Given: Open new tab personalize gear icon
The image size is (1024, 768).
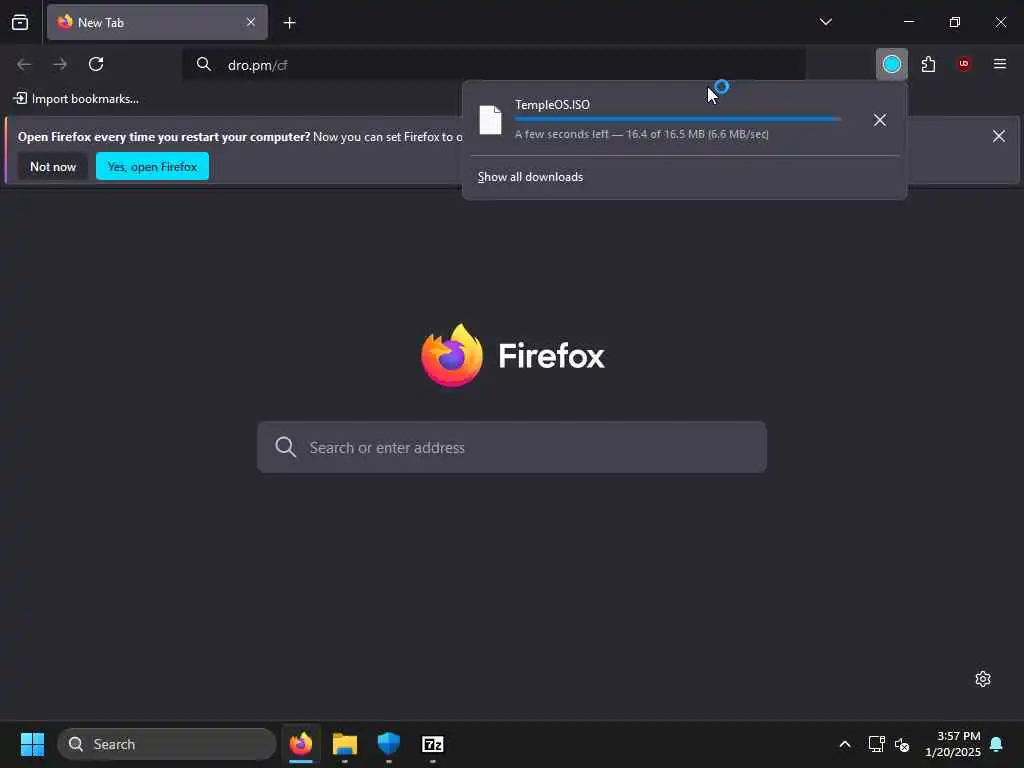Looking at the screenshot, I should pyautogui.click(x=983, y=679).
